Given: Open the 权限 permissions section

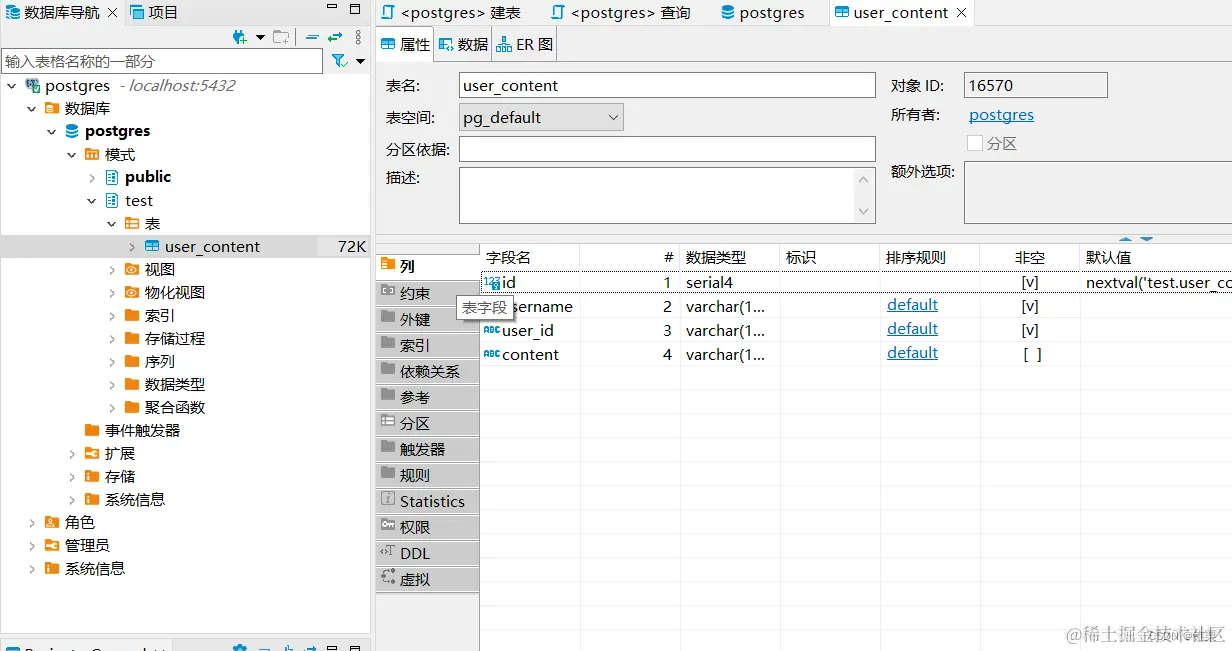Looking at the screenshot, I should pyautogui.click(x=428, y=527).
